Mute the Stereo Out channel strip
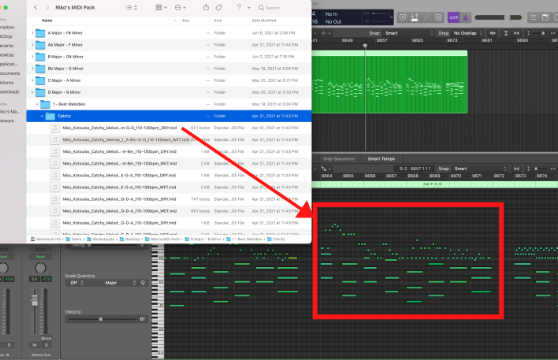Screen dimensions: 558x360 pyautogui.click(x=35, y=345)
